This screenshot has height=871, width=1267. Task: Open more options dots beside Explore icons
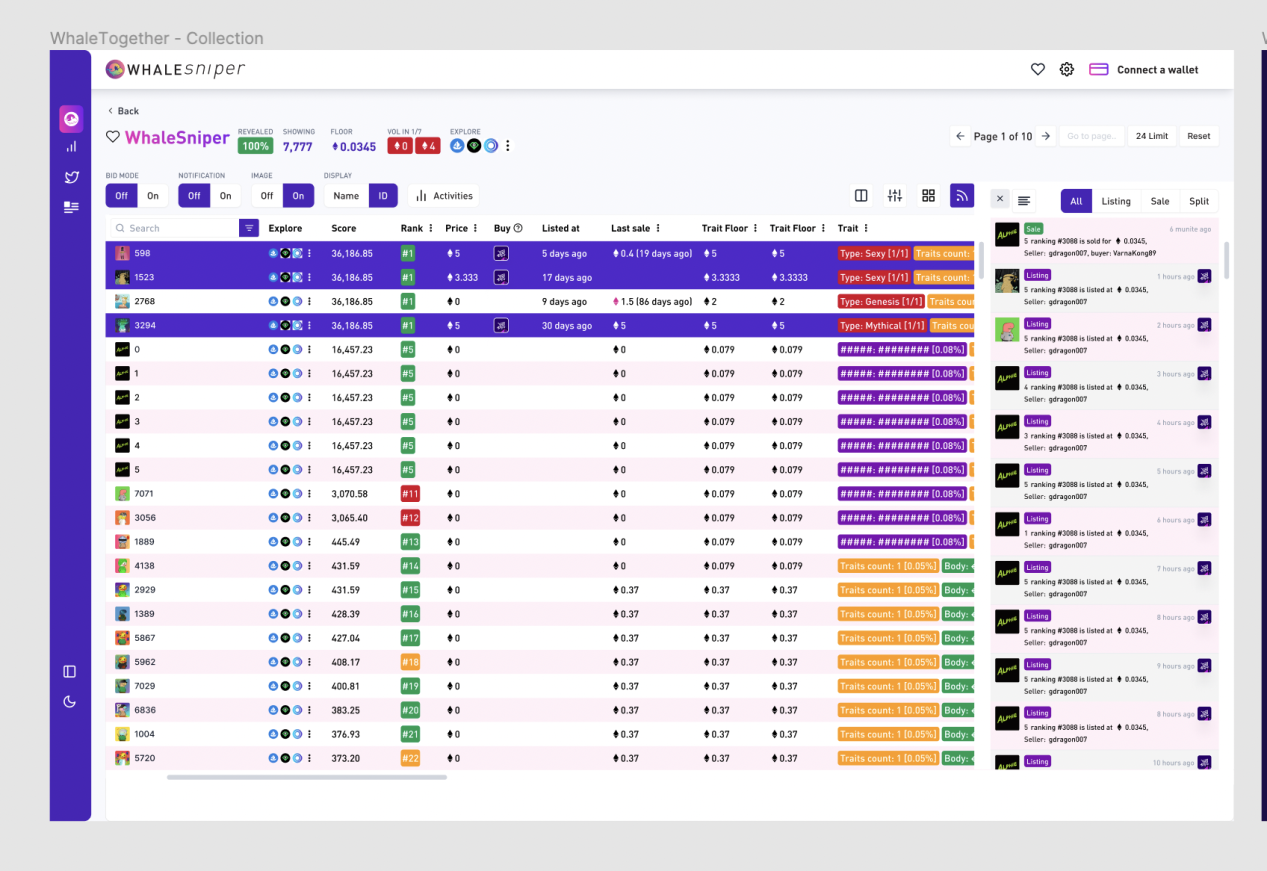tap(508, 146)
